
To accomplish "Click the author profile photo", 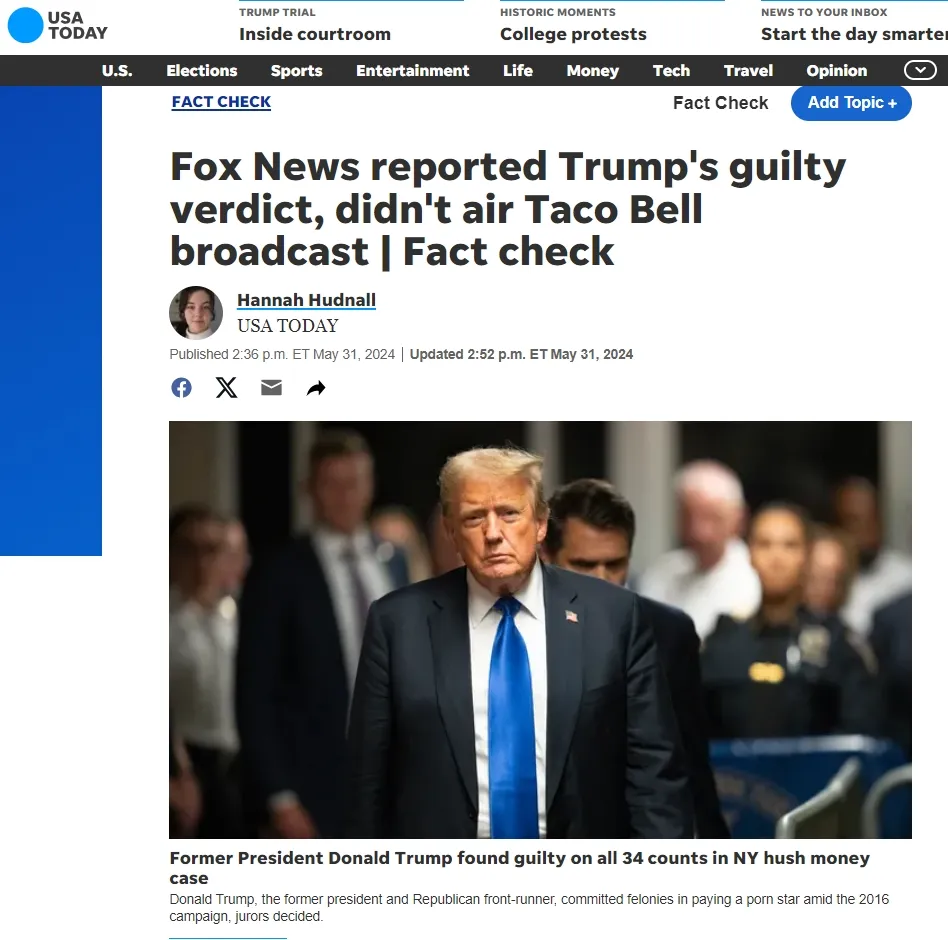I will pos(196,313).
